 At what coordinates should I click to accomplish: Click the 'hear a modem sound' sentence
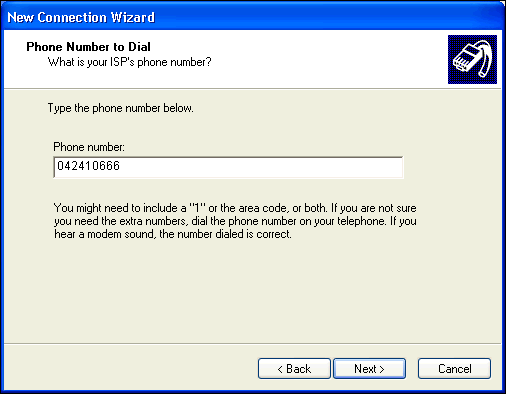tap(173, 234)
